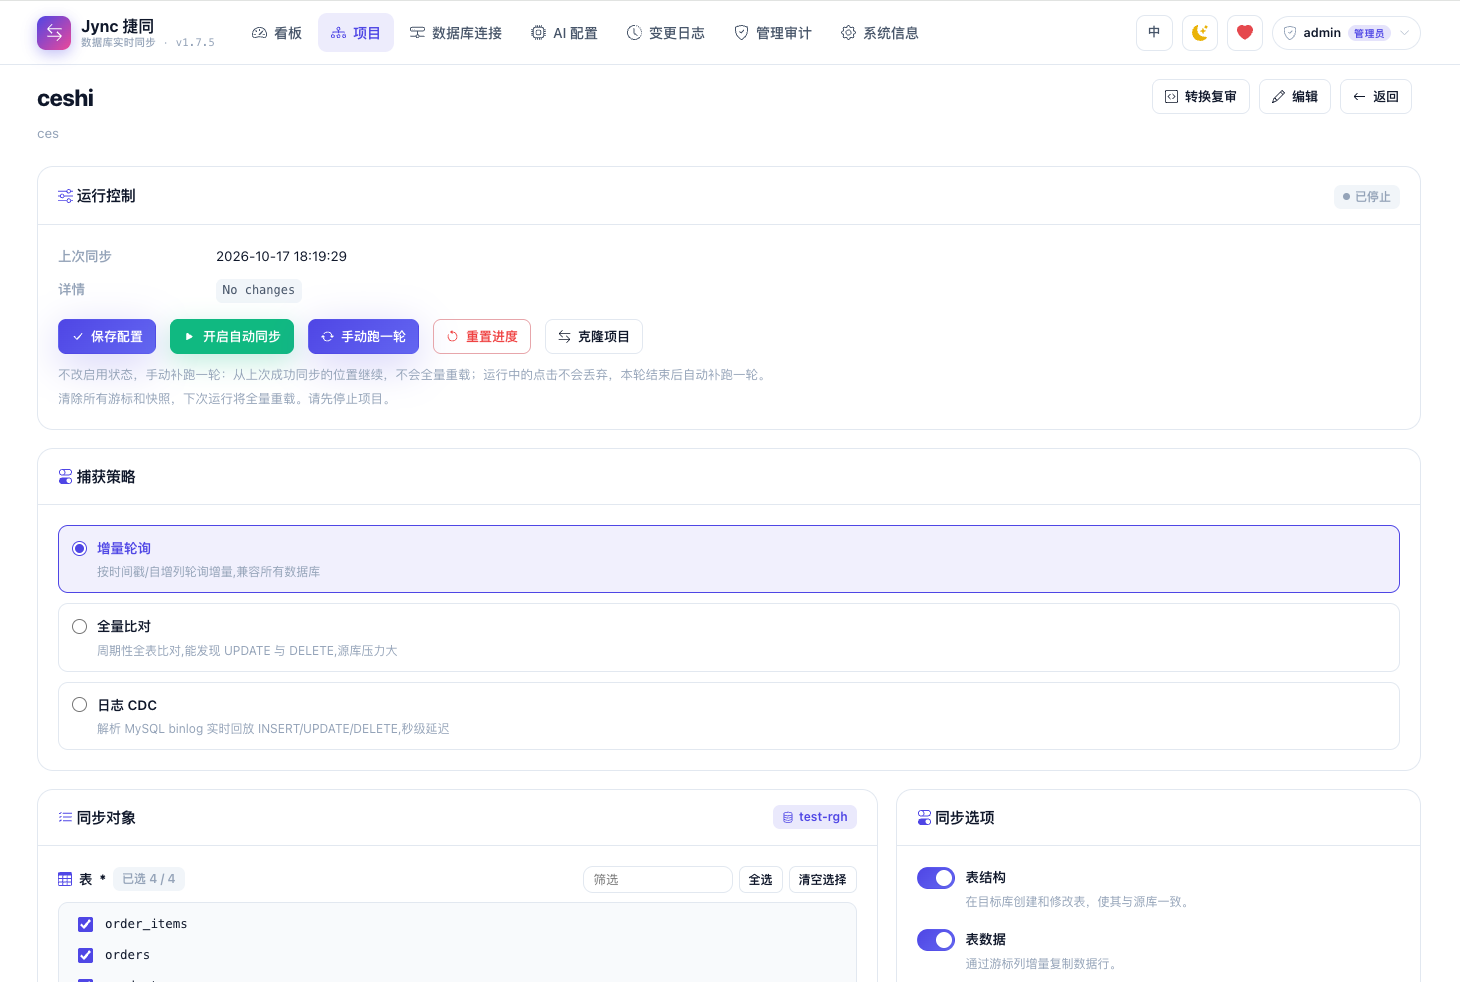Click 保存配置 button
Image resolution: width=1460 pixels, height=982 pixels.
(x=107, y=337)
